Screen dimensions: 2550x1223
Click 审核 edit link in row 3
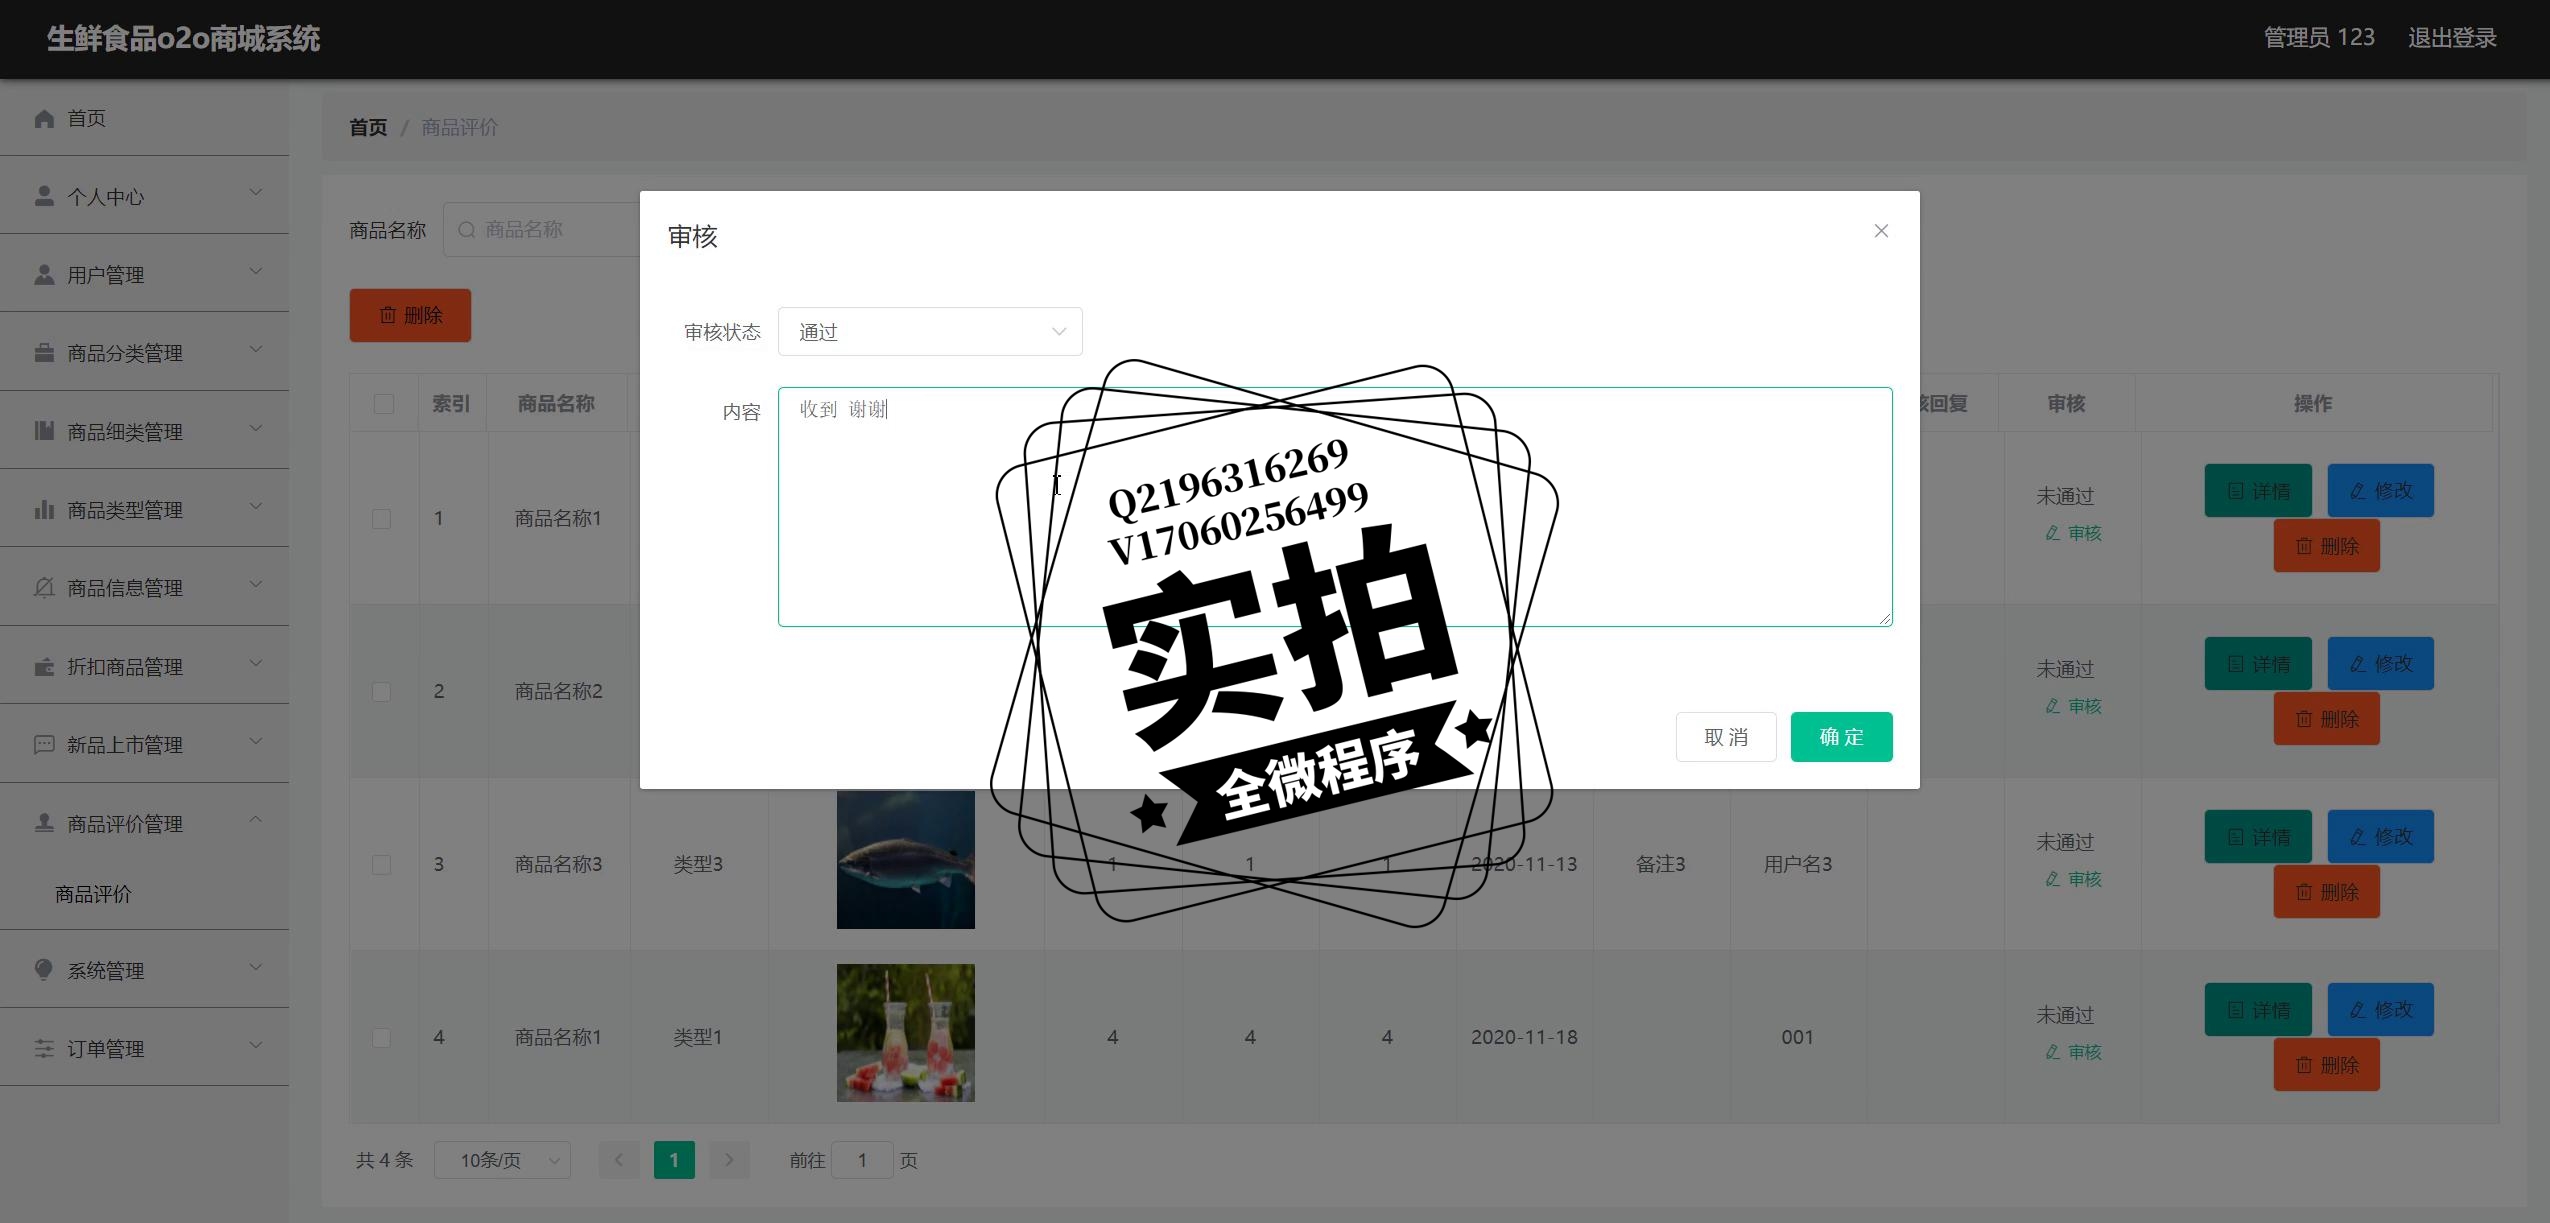[x=2073, y=879]
